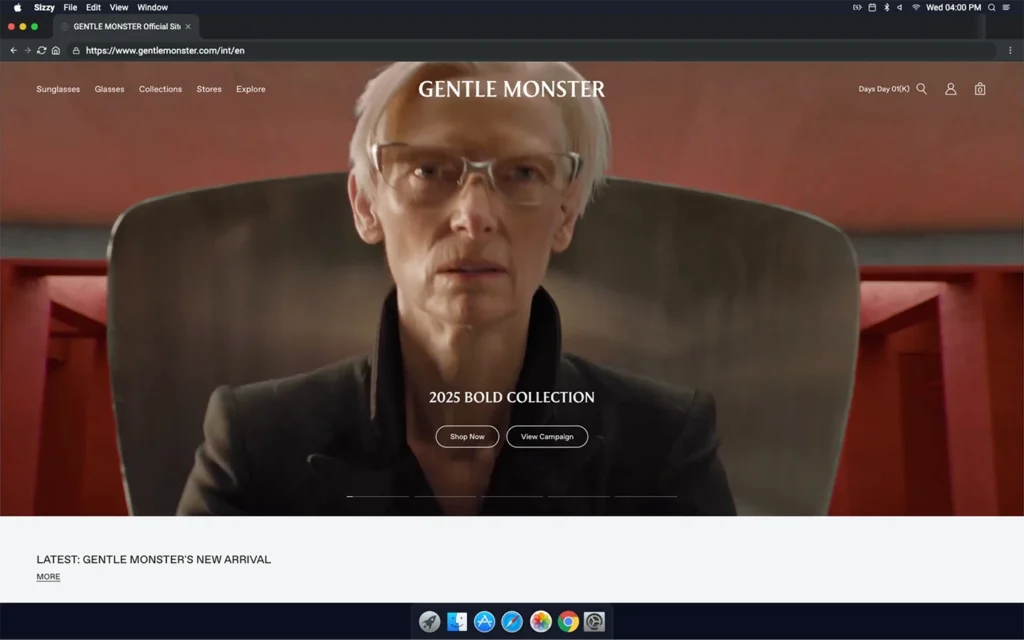This screenshot has width=1024, height=640.
Task: Launch Safari from the dock
Action: (512, 622)
